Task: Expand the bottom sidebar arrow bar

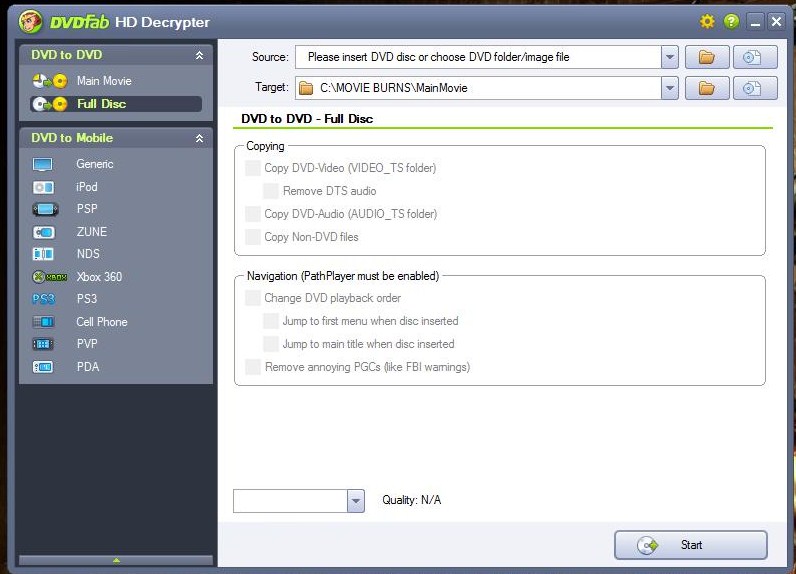Action: click(x=116, y=560)
